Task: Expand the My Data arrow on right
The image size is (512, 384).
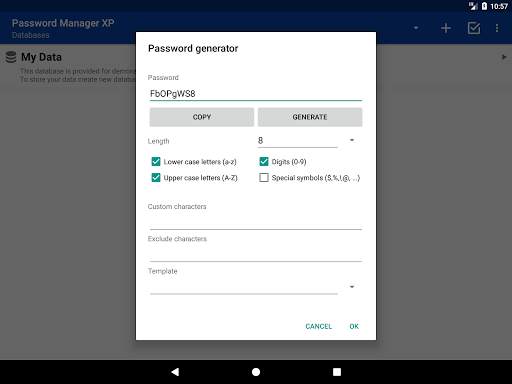Action: tap(504, 57)
